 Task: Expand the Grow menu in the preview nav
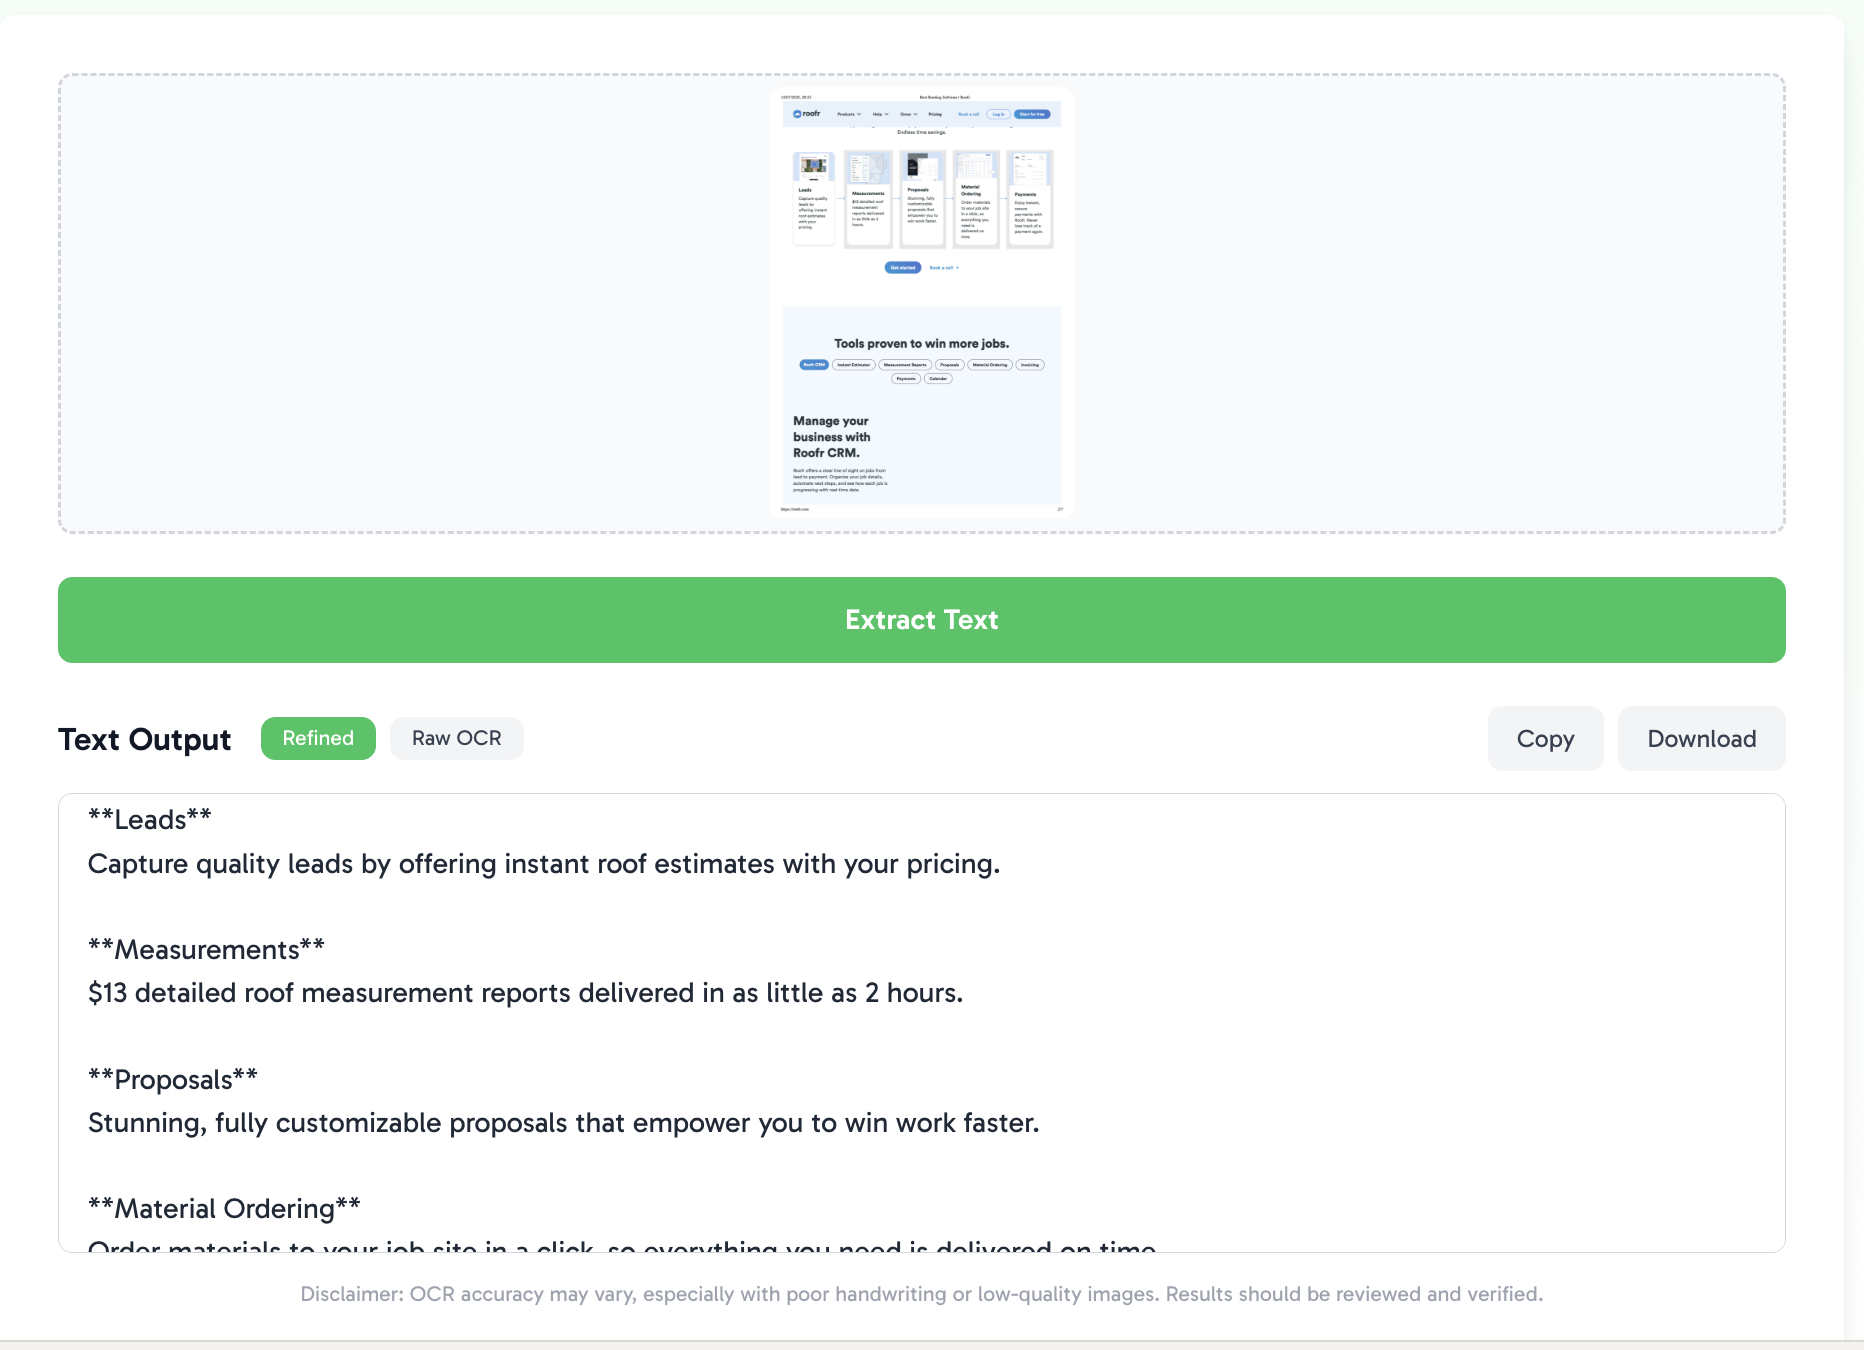tap(908, 114)
